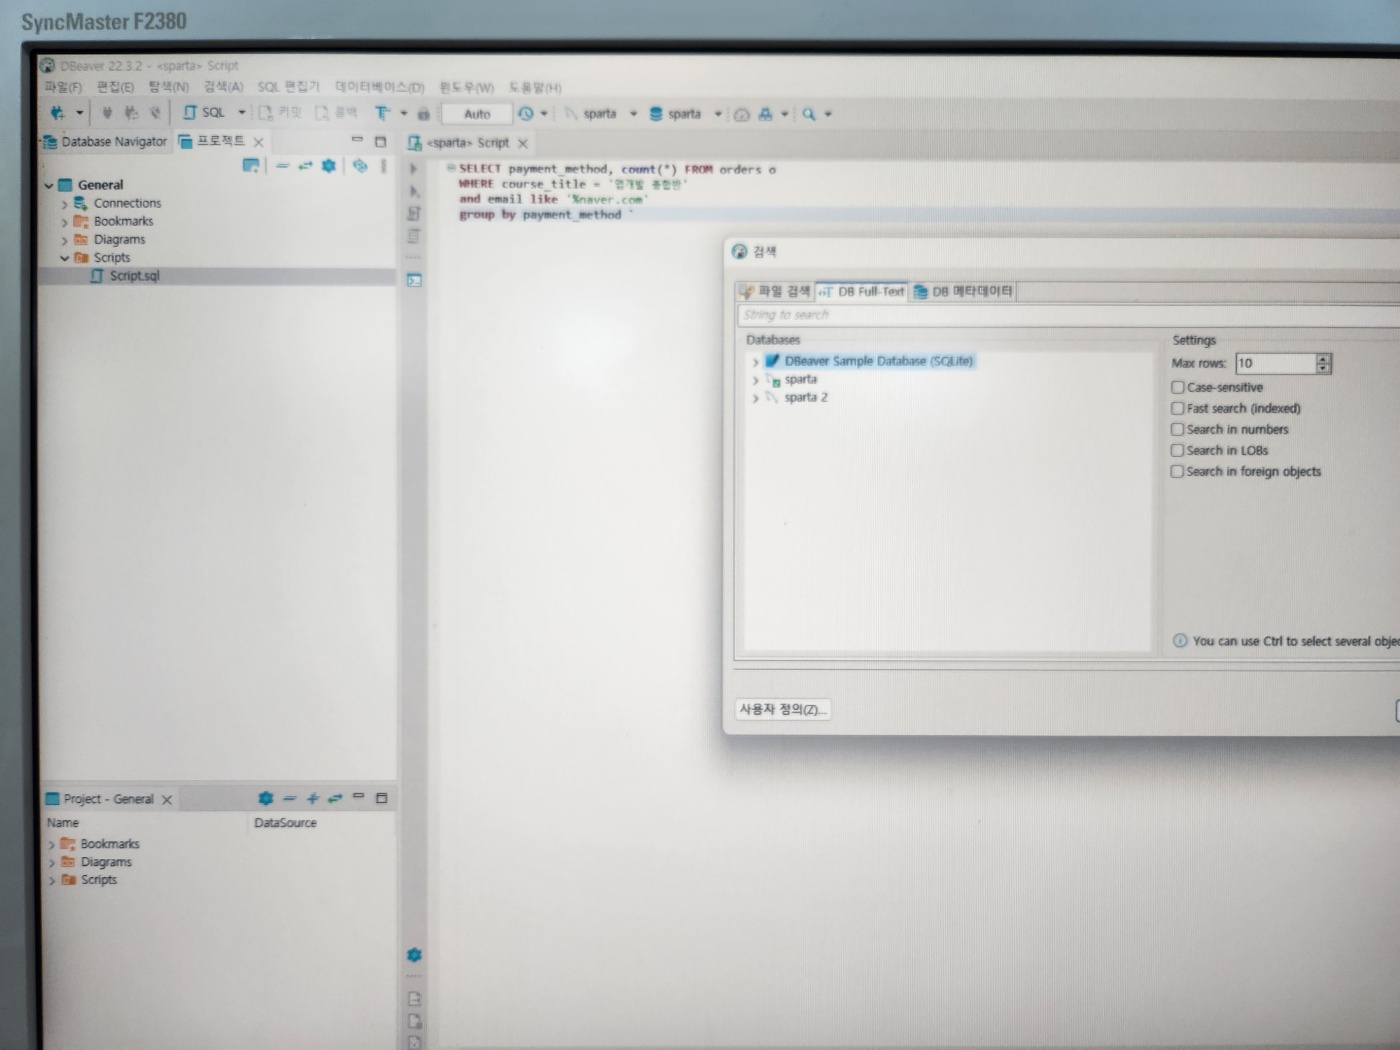Click the Execute SQL statement arrow icon
This screenshot has height=1050, width=1400.
coord(413,169)
